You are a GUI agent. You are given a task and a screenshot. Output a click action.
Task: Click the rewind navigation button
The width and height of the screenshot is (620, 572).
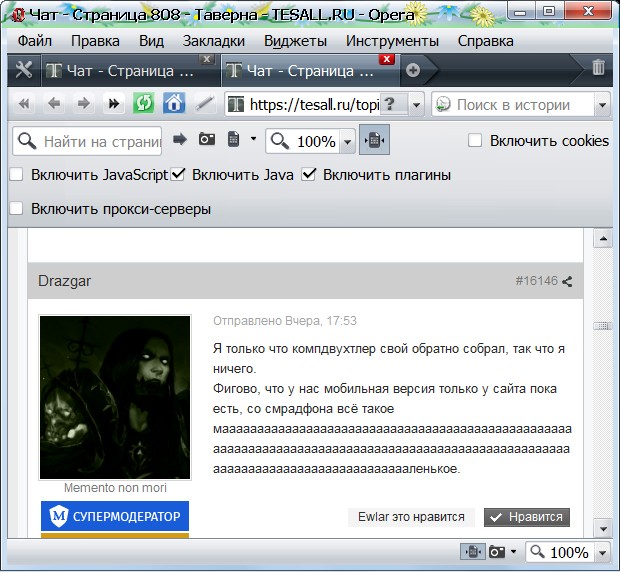pos(24,104)
